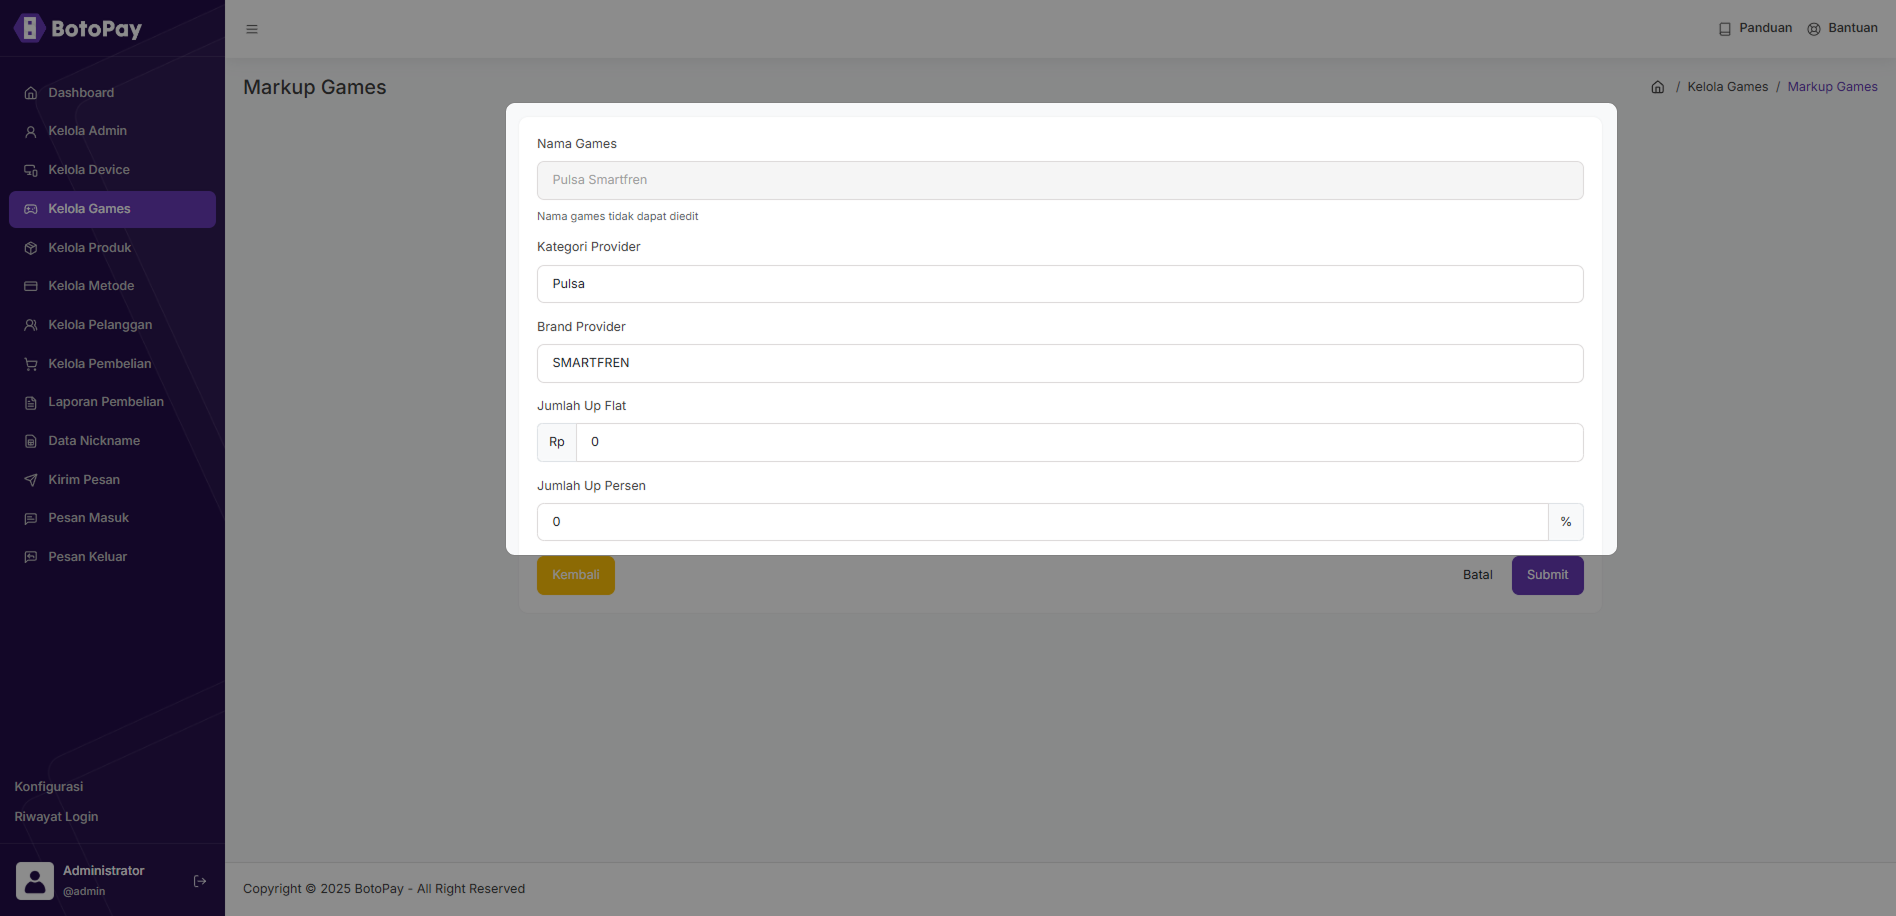Click Kelola Games breadcrumb link

click(1727, 87)
